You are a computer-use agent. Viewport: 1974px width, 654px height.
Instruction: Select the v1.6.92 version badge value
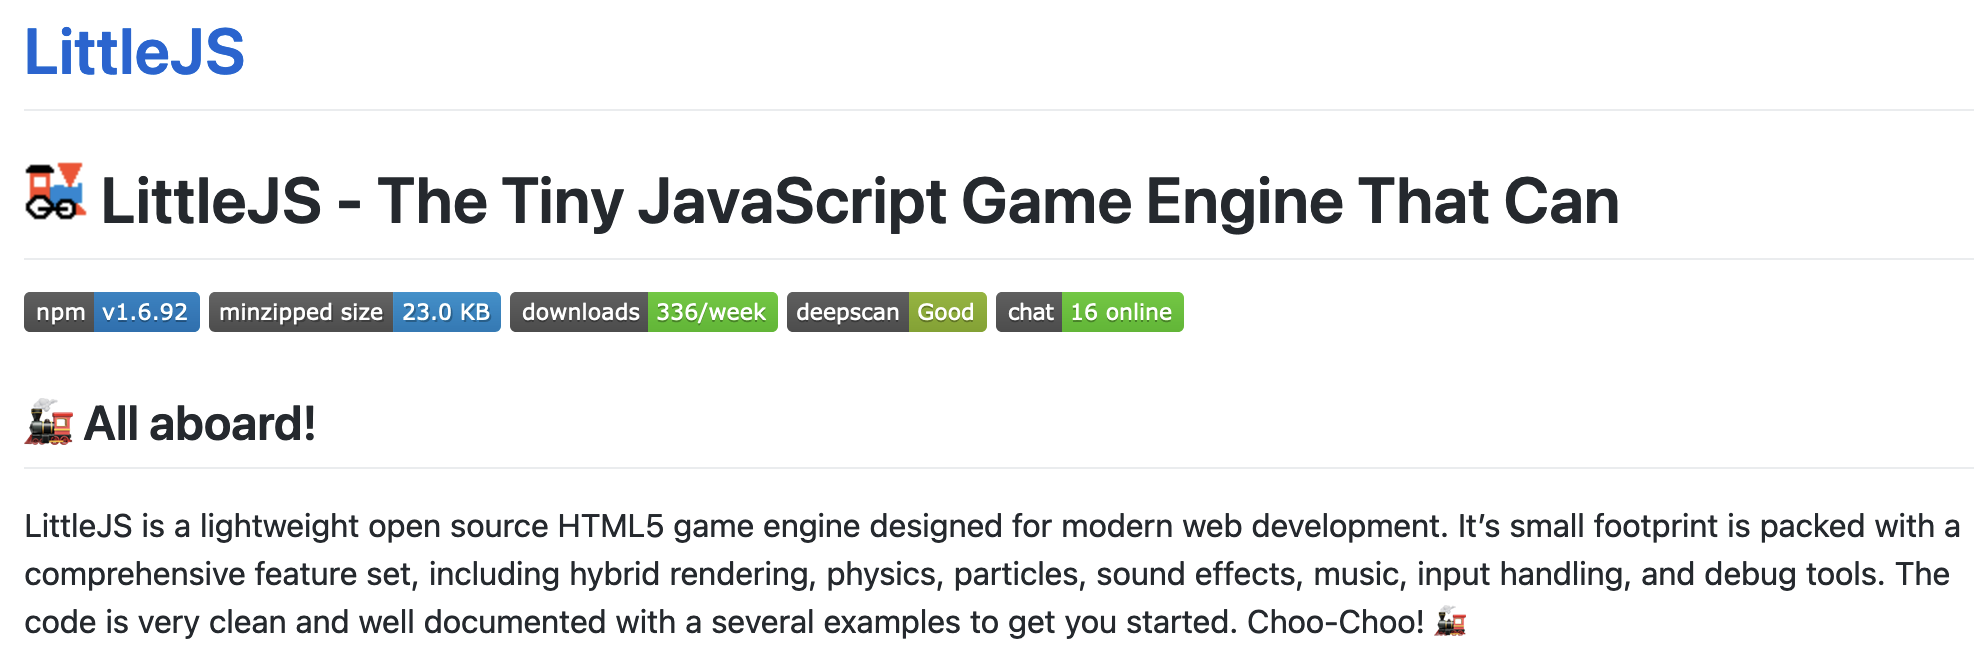146,312
